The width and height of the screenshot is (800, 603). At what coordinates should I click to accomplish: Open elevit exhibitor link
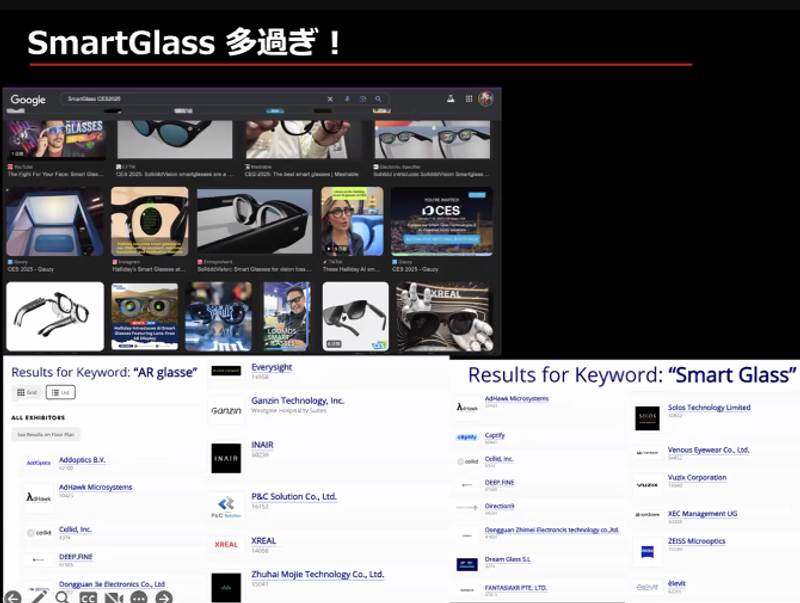pyautogui.click(x=677, y=583)
